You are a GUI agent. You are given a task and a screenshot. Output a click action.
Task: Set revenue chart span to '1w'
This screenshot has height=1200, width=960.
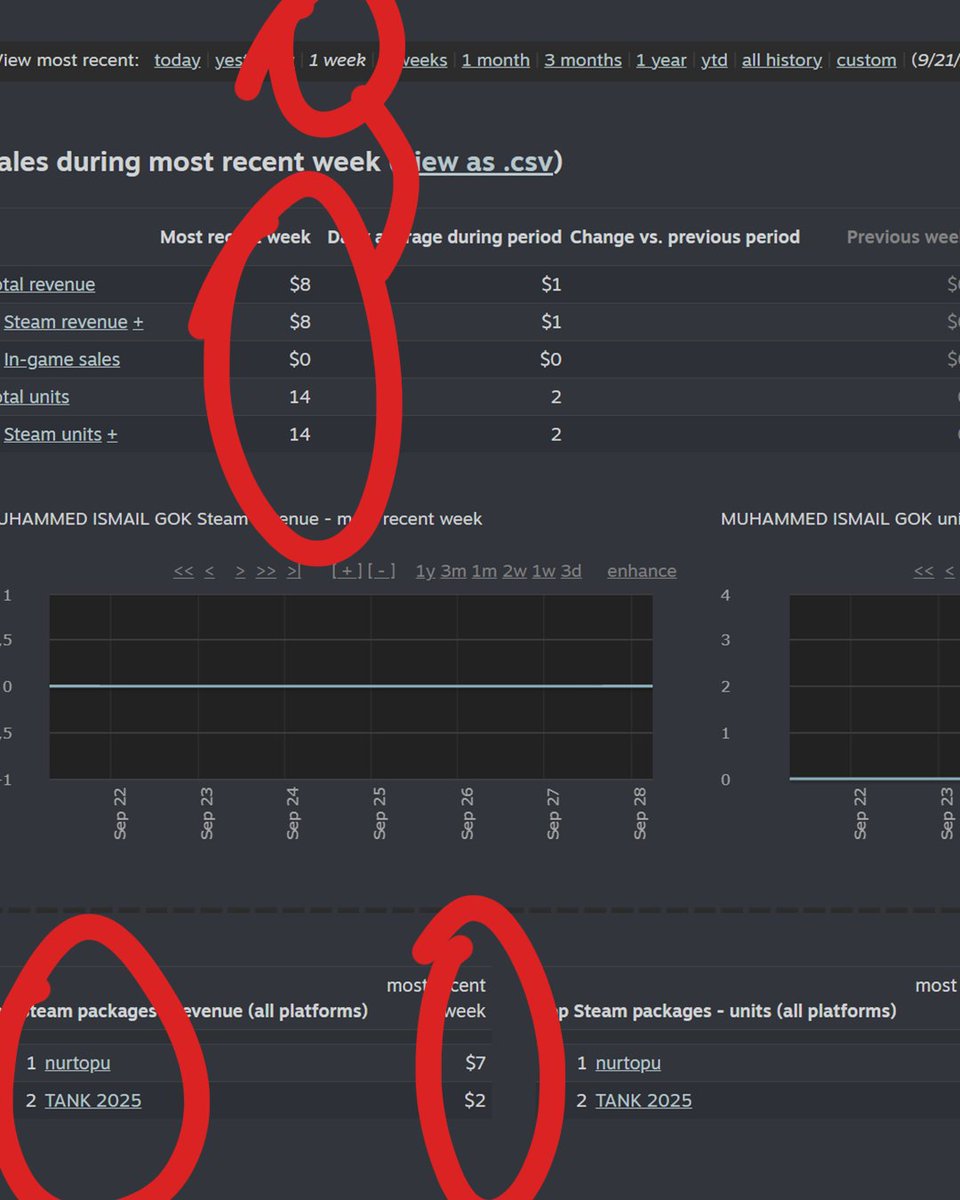coord(543,571)
